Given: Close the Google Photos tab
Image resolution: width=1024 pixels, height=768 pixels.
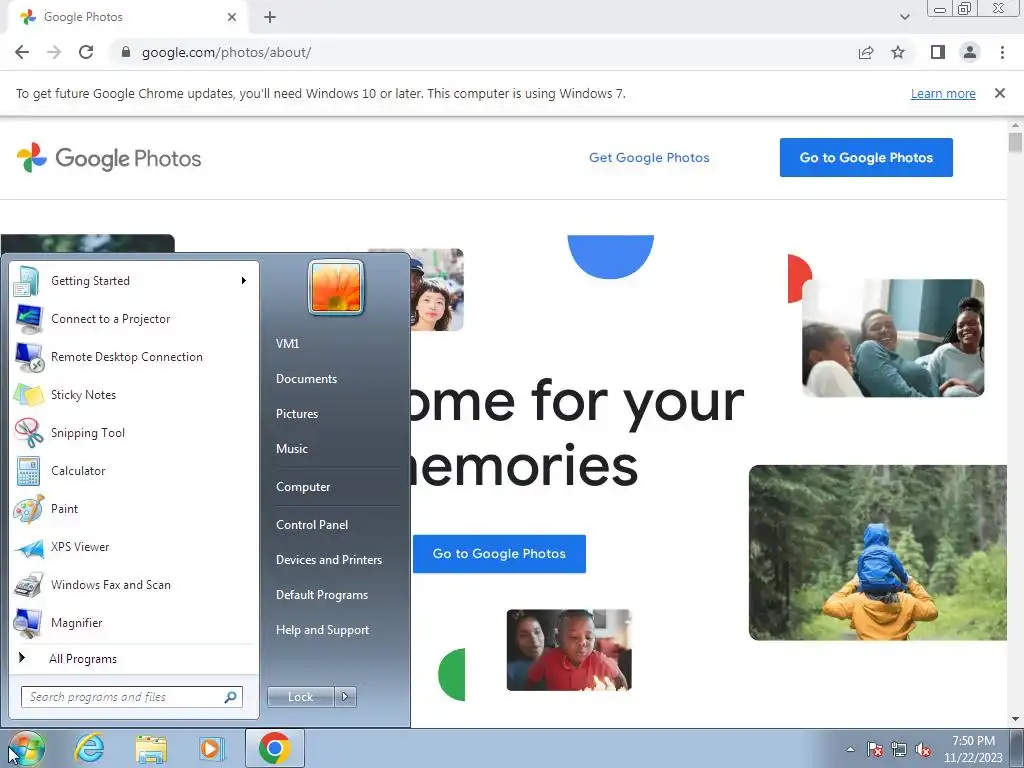Looking at the screenshot, I should 232,17.
